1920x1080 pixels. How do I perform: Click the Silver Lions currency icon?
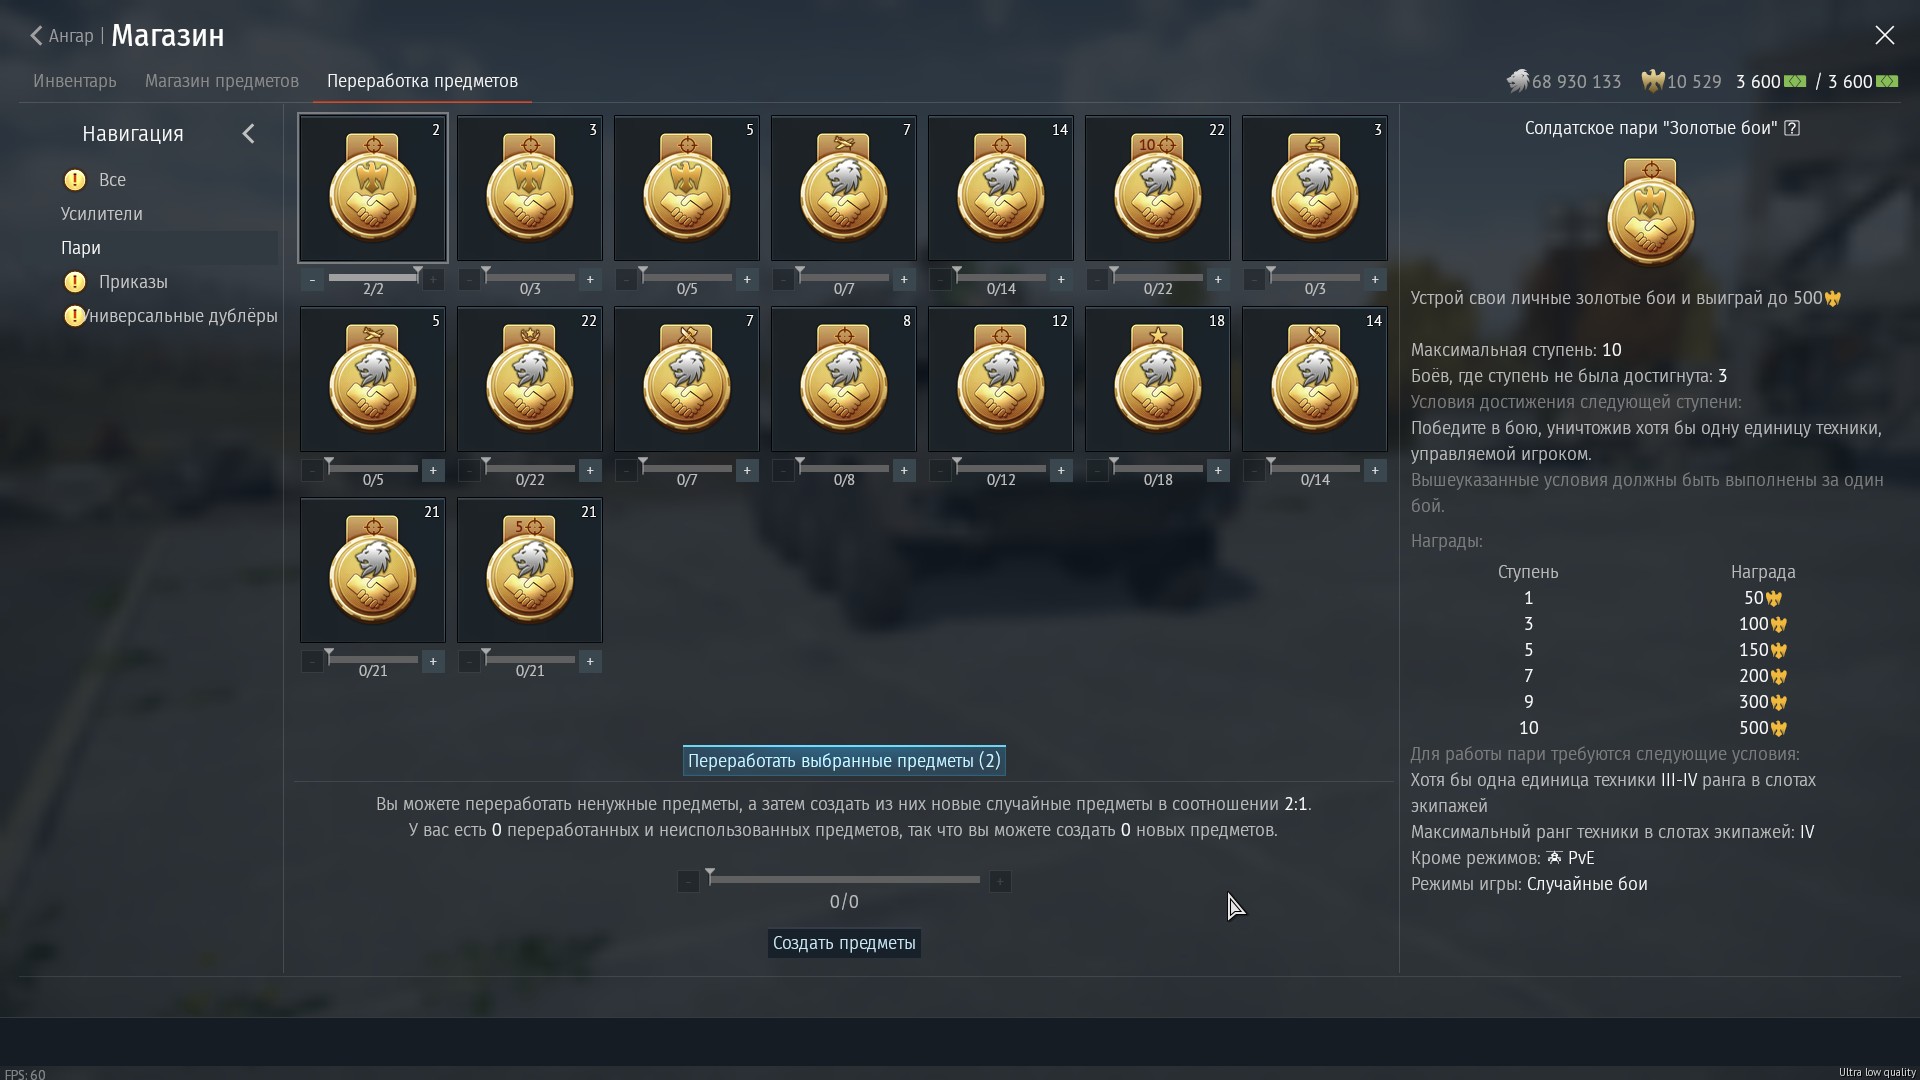(1518, 81)
